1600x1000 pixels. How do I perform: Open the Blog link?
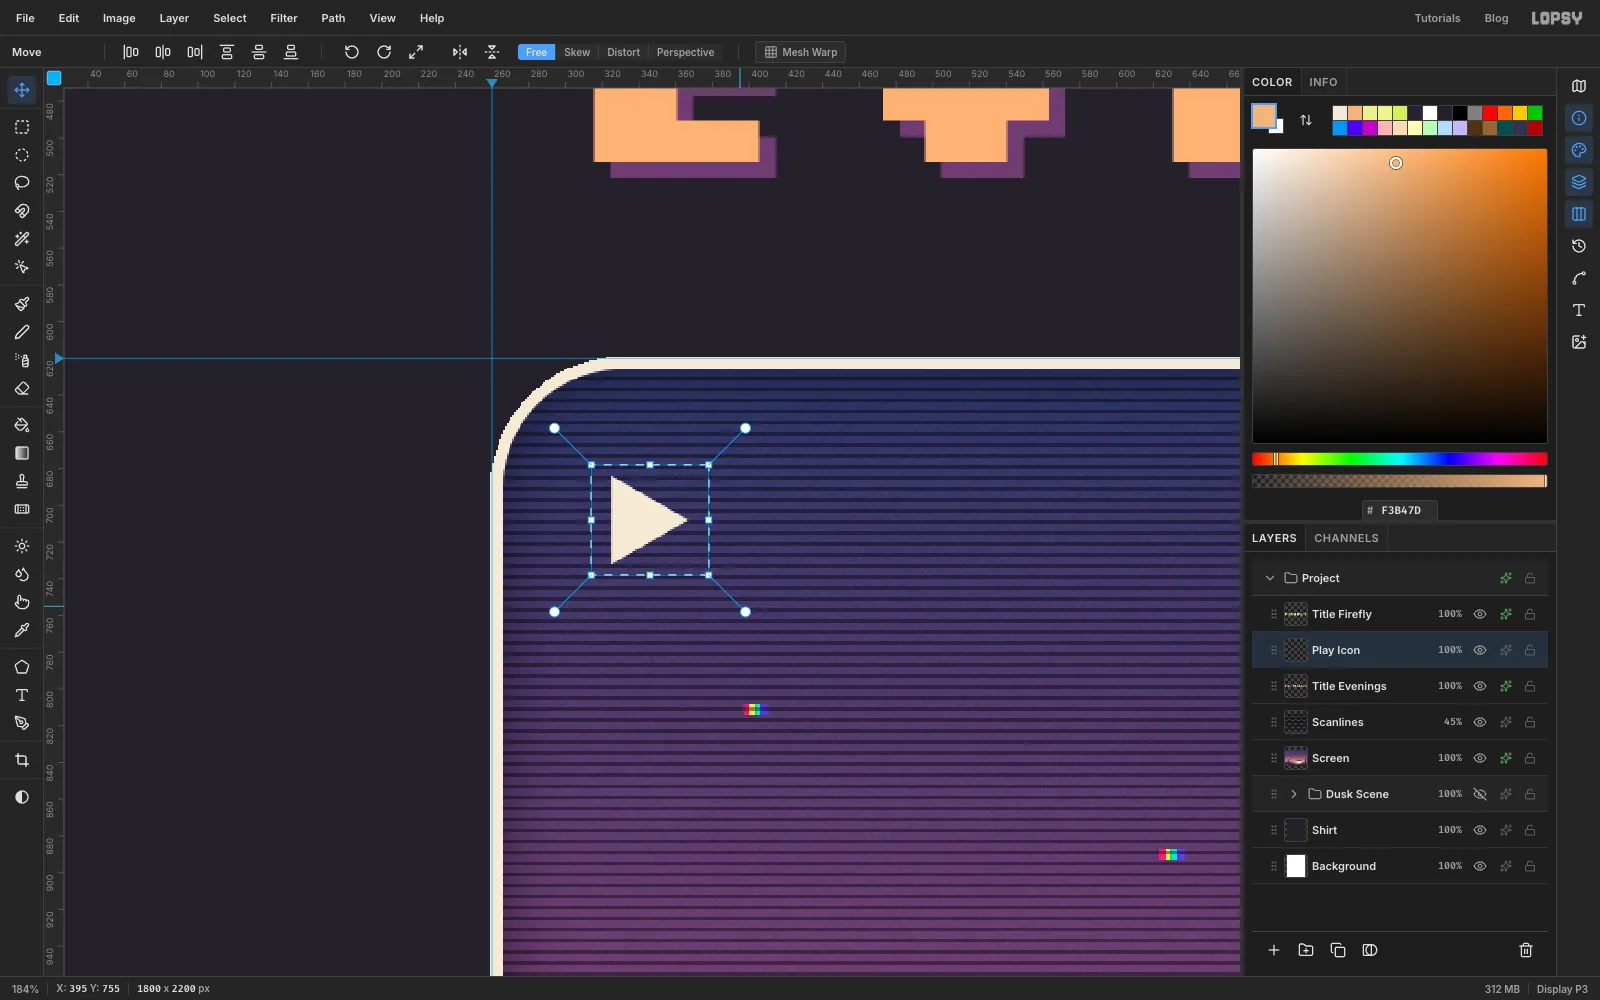click(x=1496, y=18)
